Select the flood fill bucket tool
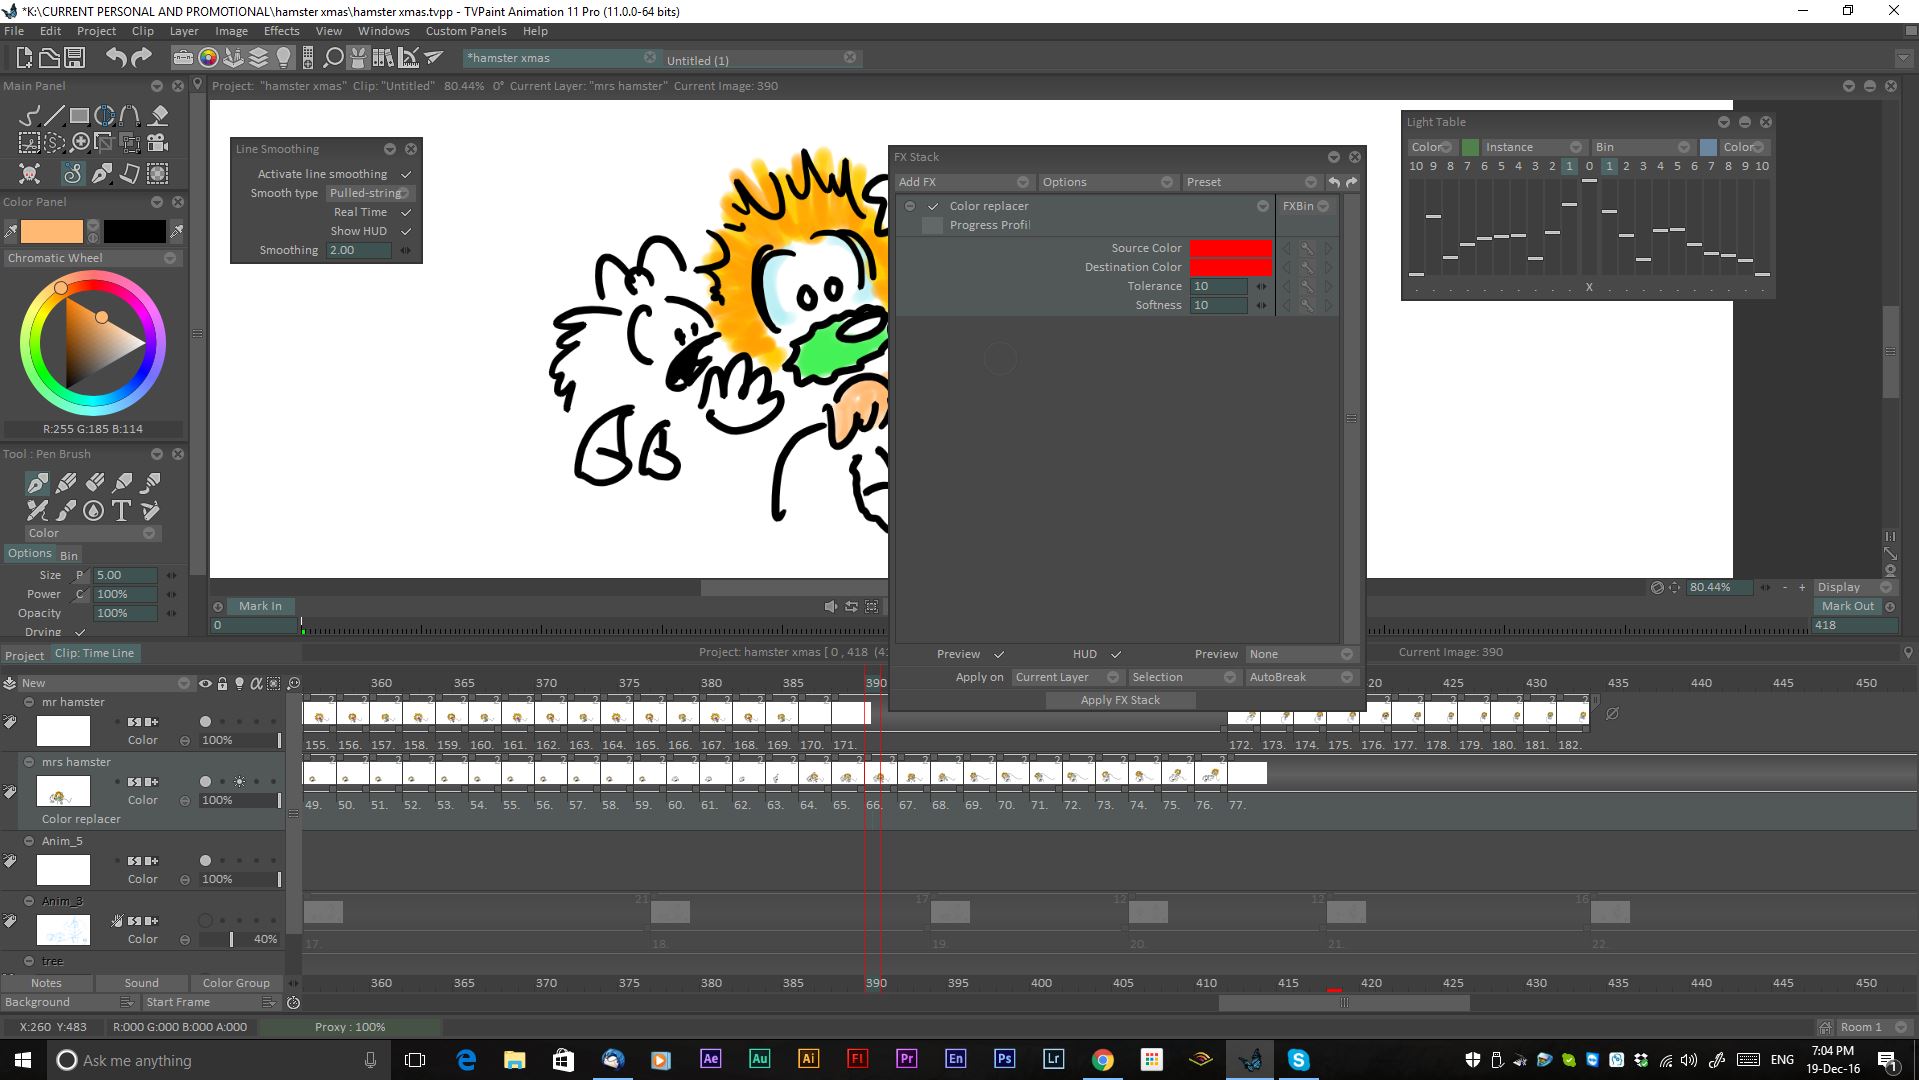Image resolution: width=1919 pixels, height=1080 pixels. tap(158, 116)
